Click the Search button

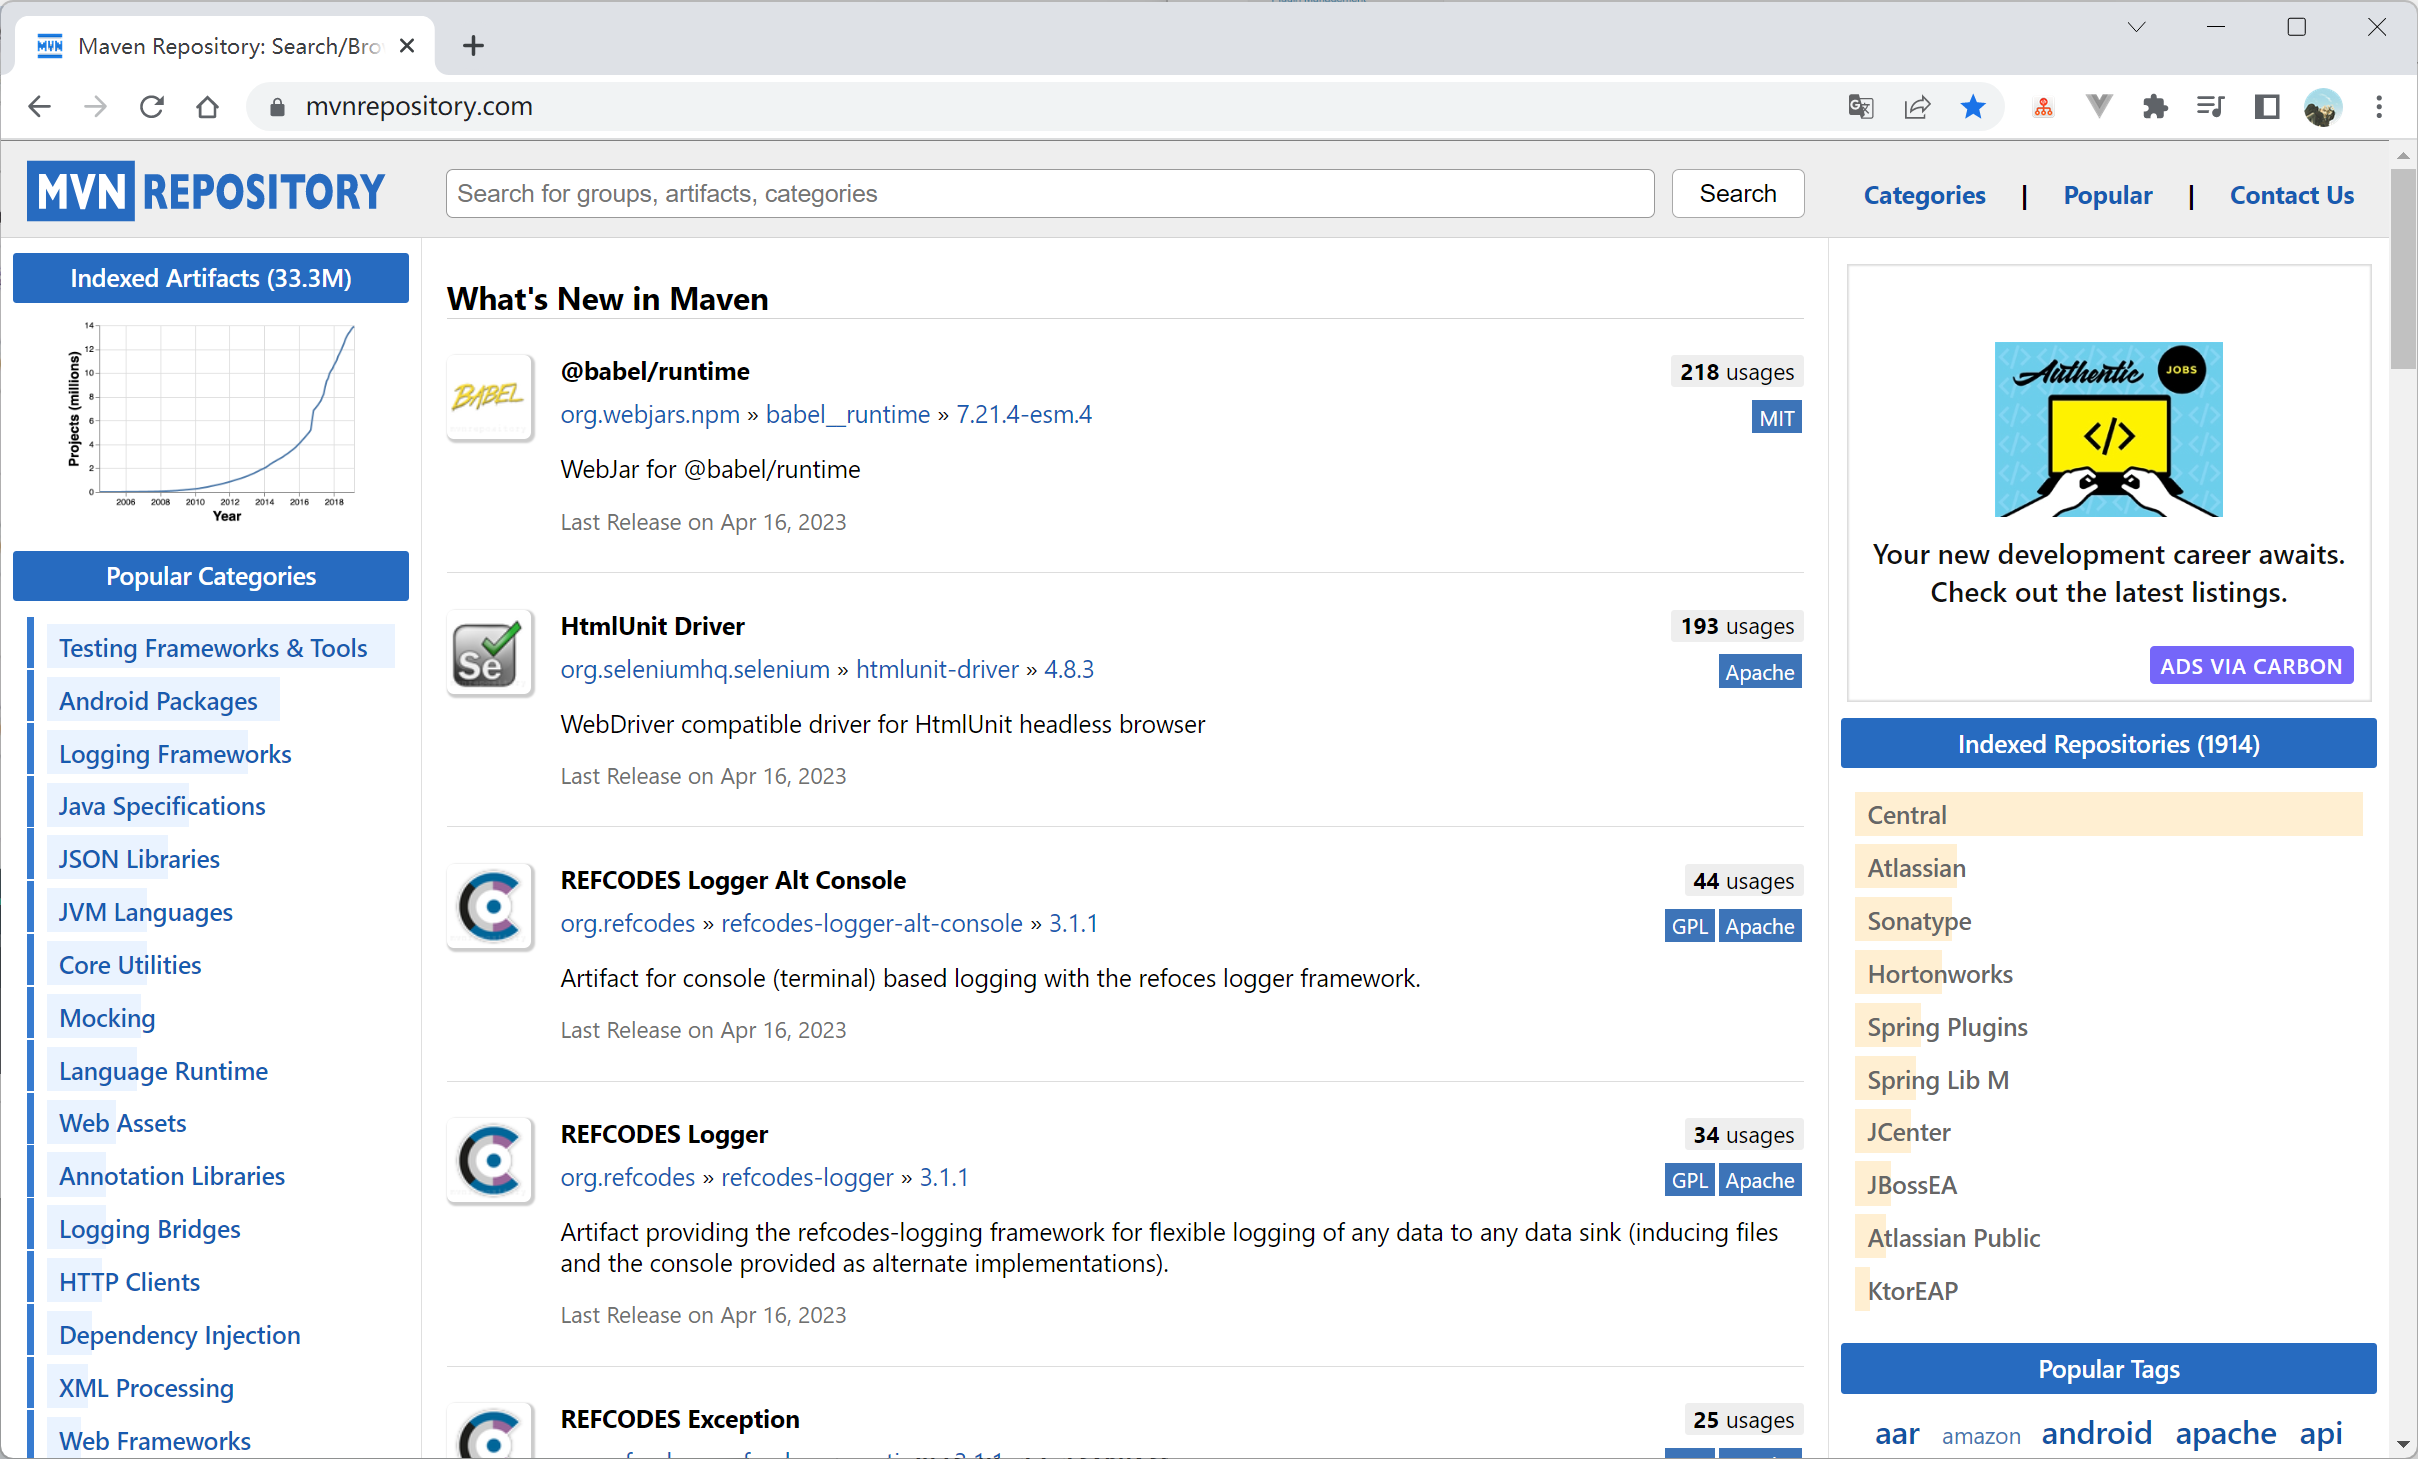point(1738,193)
